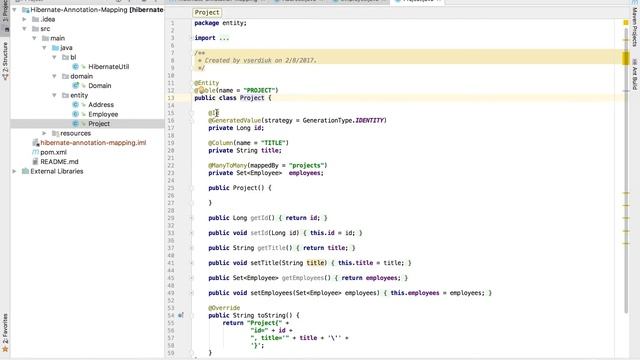Click the Hibernate-Annotation-Mapping module icon
This screenshot has width=640, height=360.
click(x=25, y=9)
